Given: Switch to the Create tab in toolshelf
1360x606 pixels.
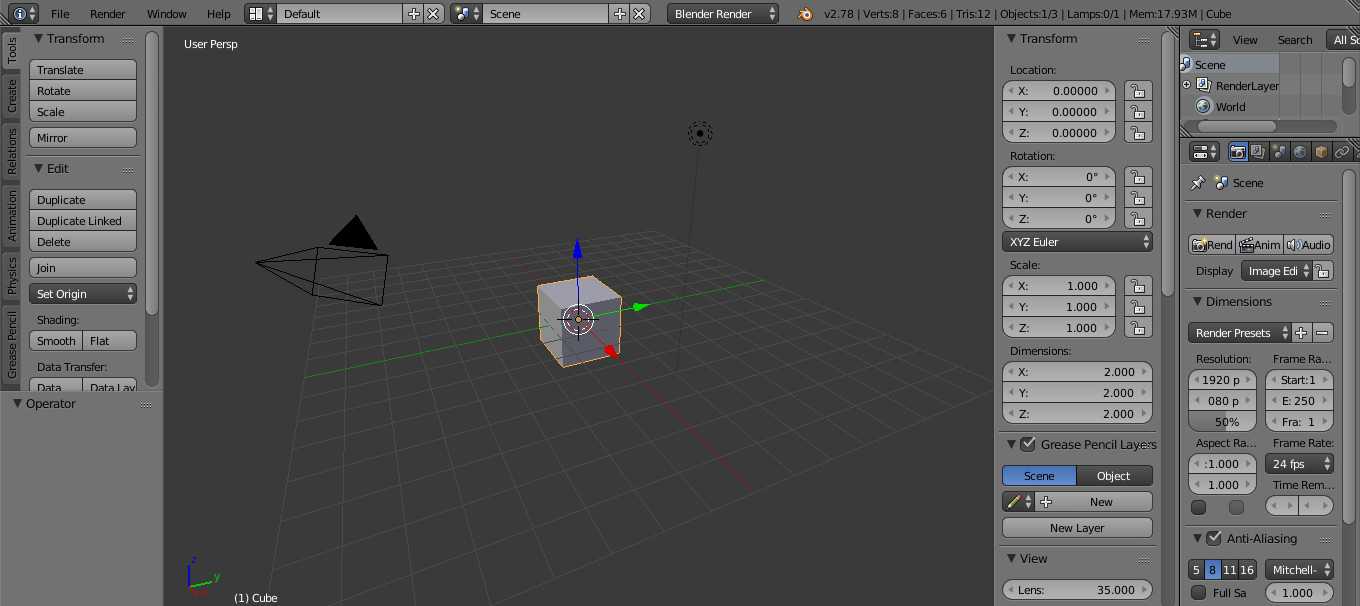Looking at the screenshot, I should (12, 97).
